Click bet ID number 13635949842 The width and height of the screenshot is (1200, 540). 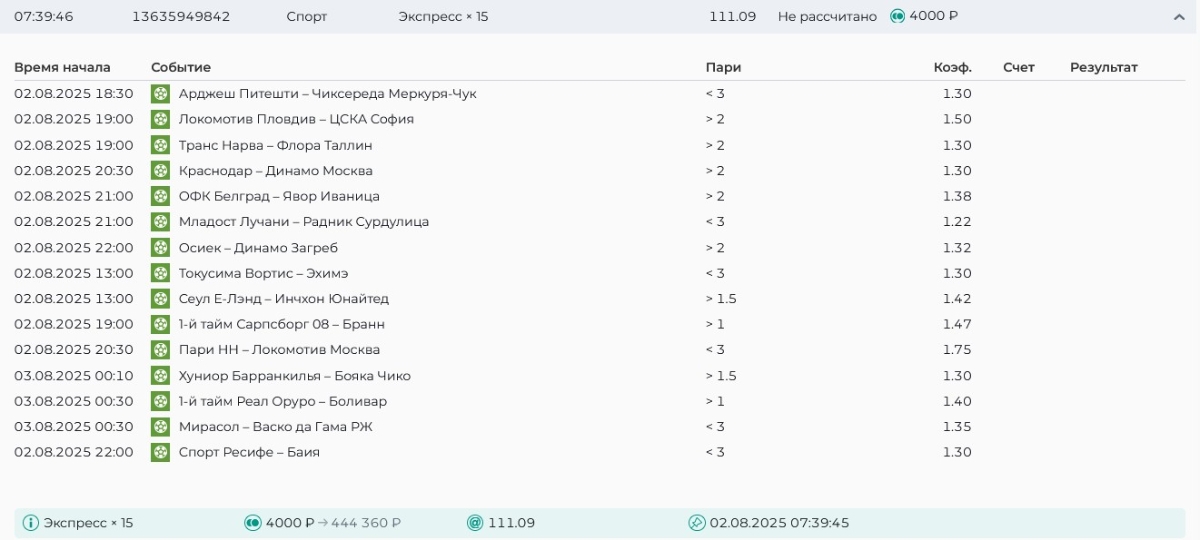coord(181,17)
